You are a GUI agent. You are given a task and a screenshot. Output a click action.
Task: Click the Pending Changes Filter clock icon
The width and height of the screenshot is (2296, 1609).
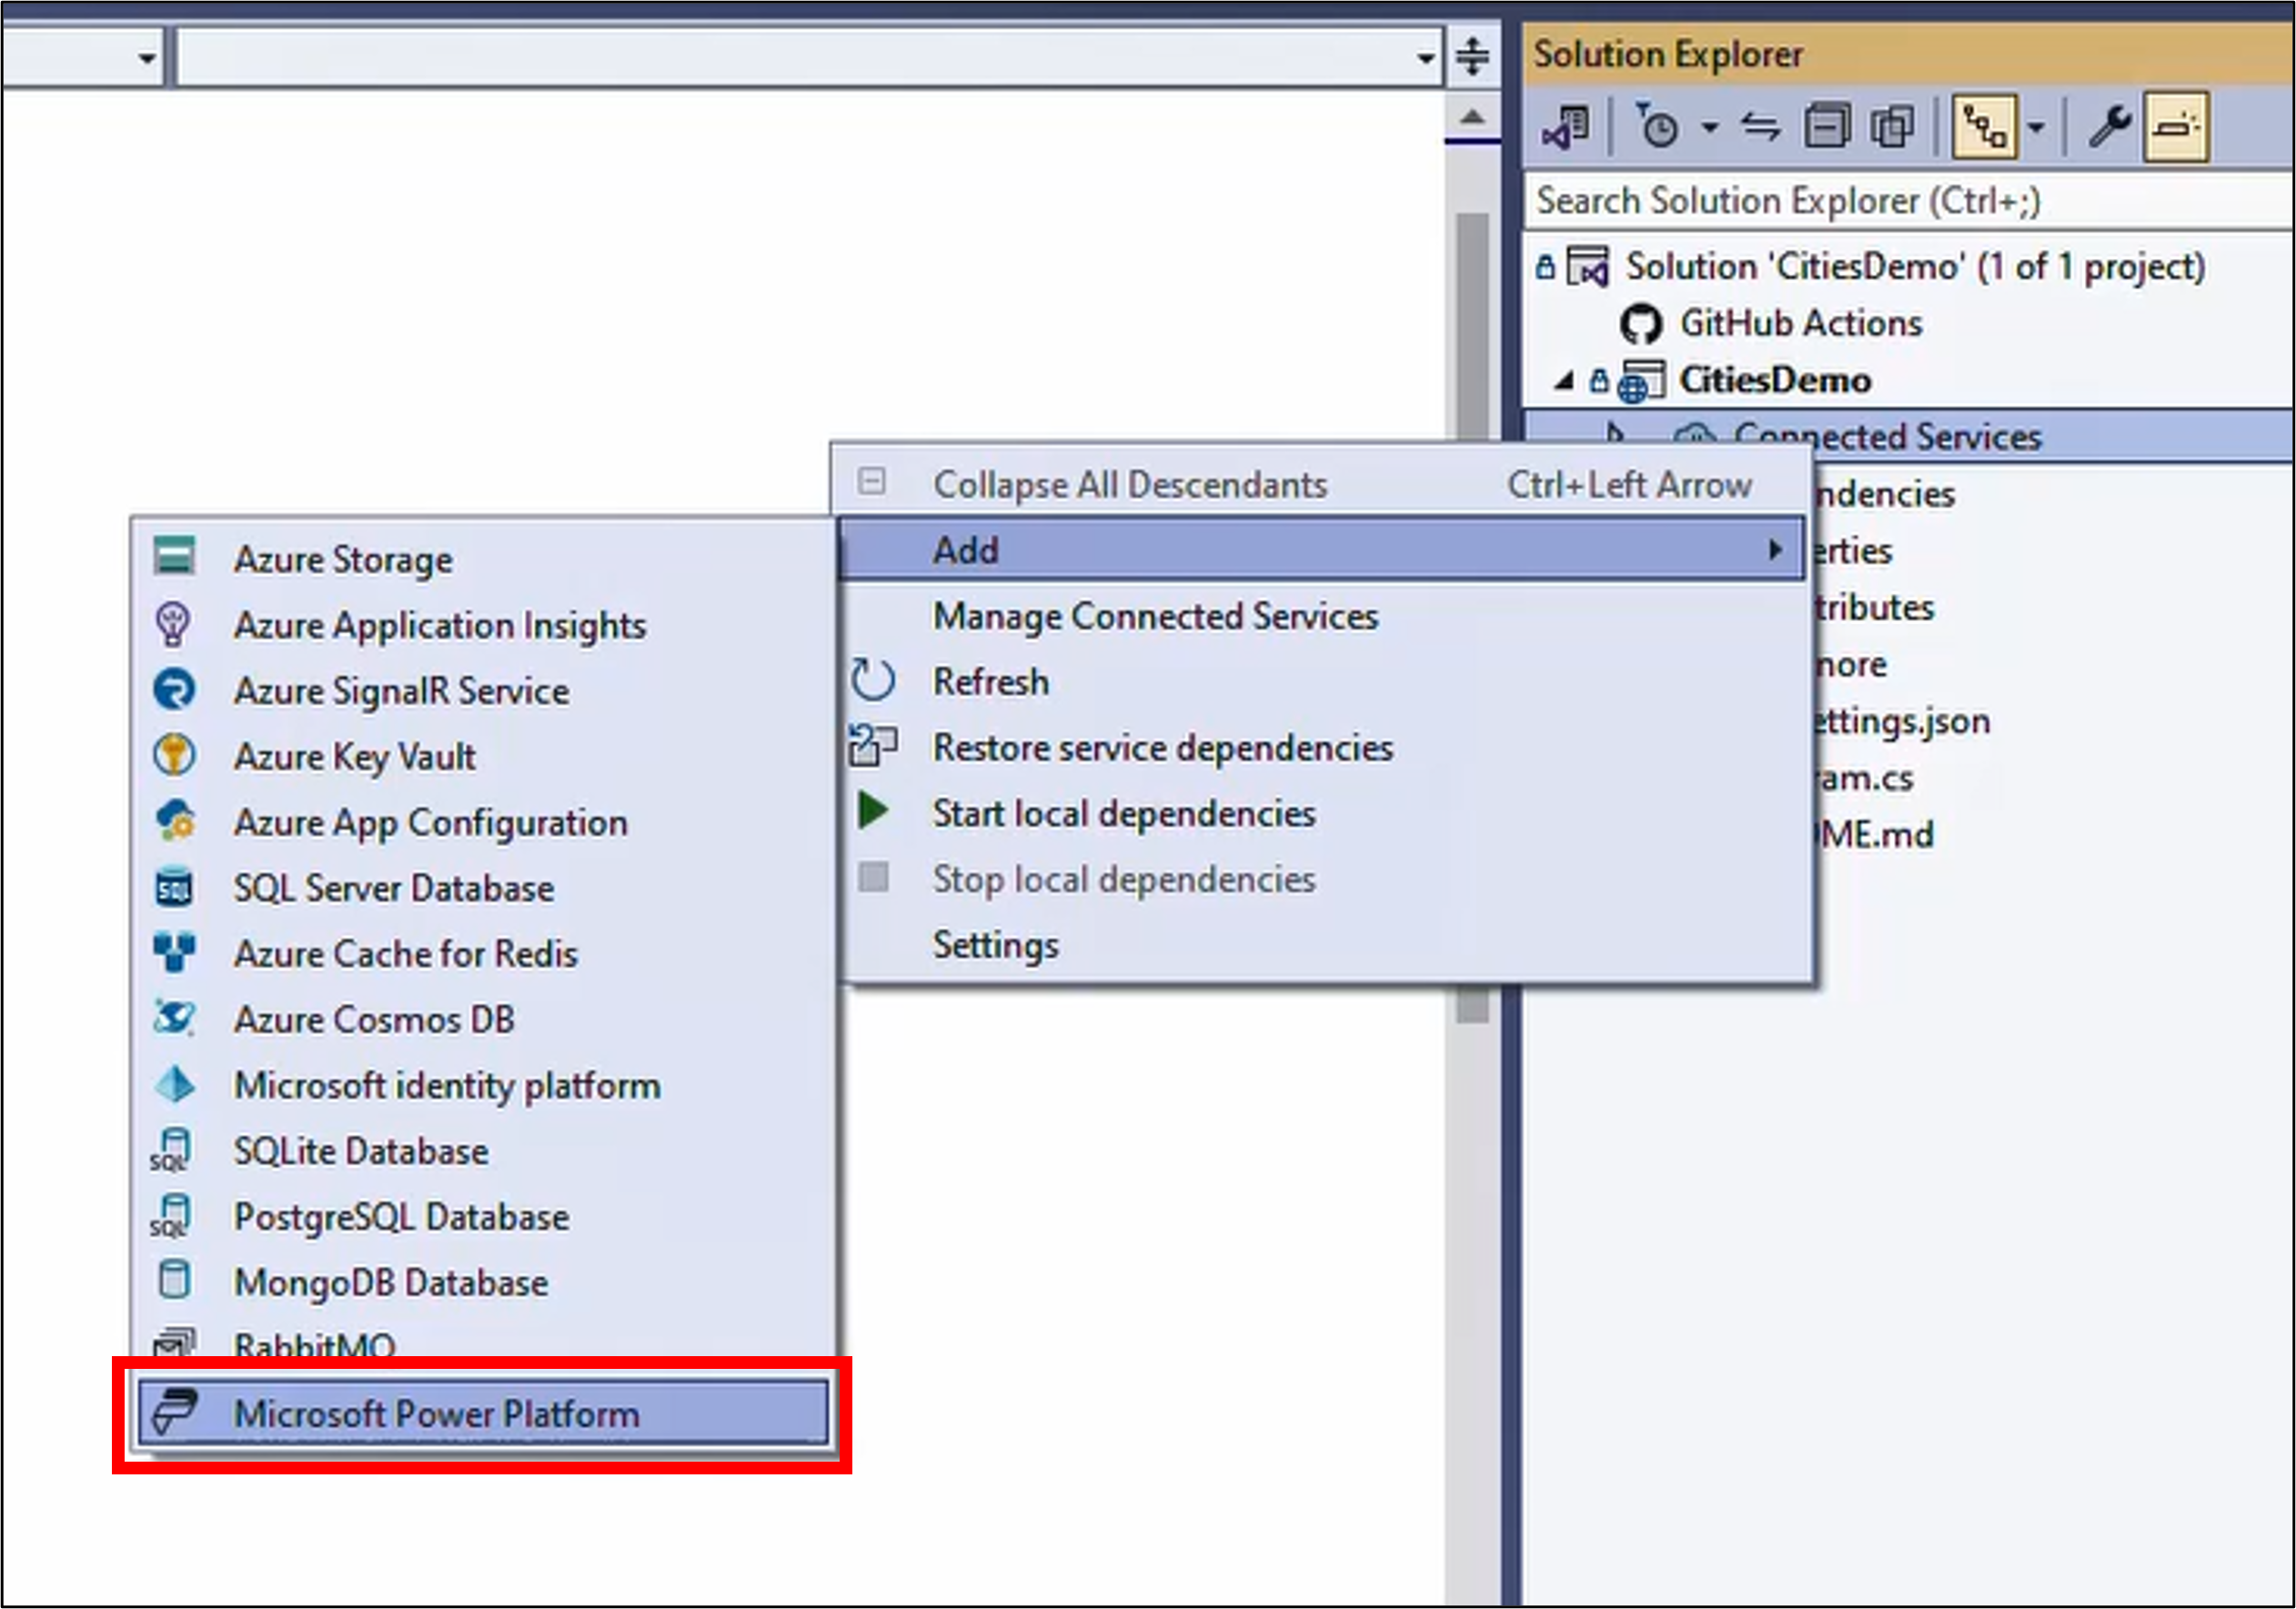coord(1658,126)
